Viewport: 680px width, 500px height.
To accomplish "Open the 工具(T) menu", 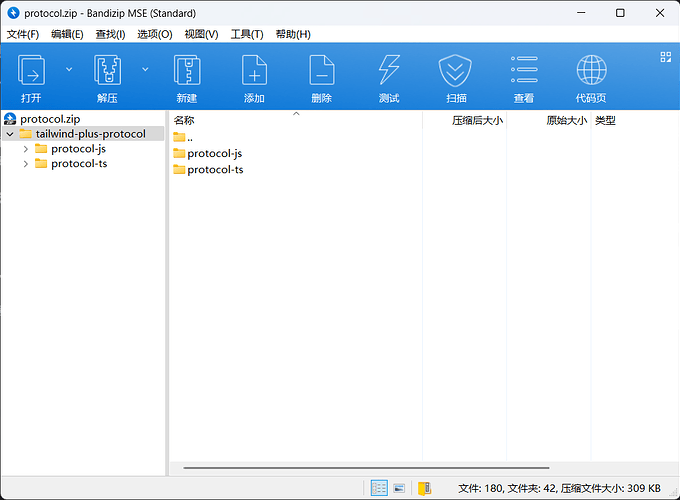I will pyautogui.click(x=247, y=34).
